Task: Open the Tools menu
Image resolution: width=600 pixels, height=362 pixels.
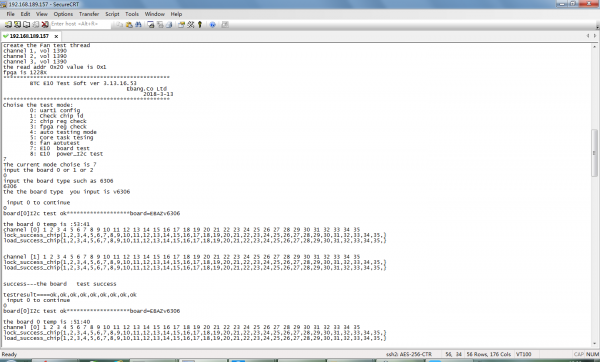Action: pyautogui.click(x=132, y=14)
